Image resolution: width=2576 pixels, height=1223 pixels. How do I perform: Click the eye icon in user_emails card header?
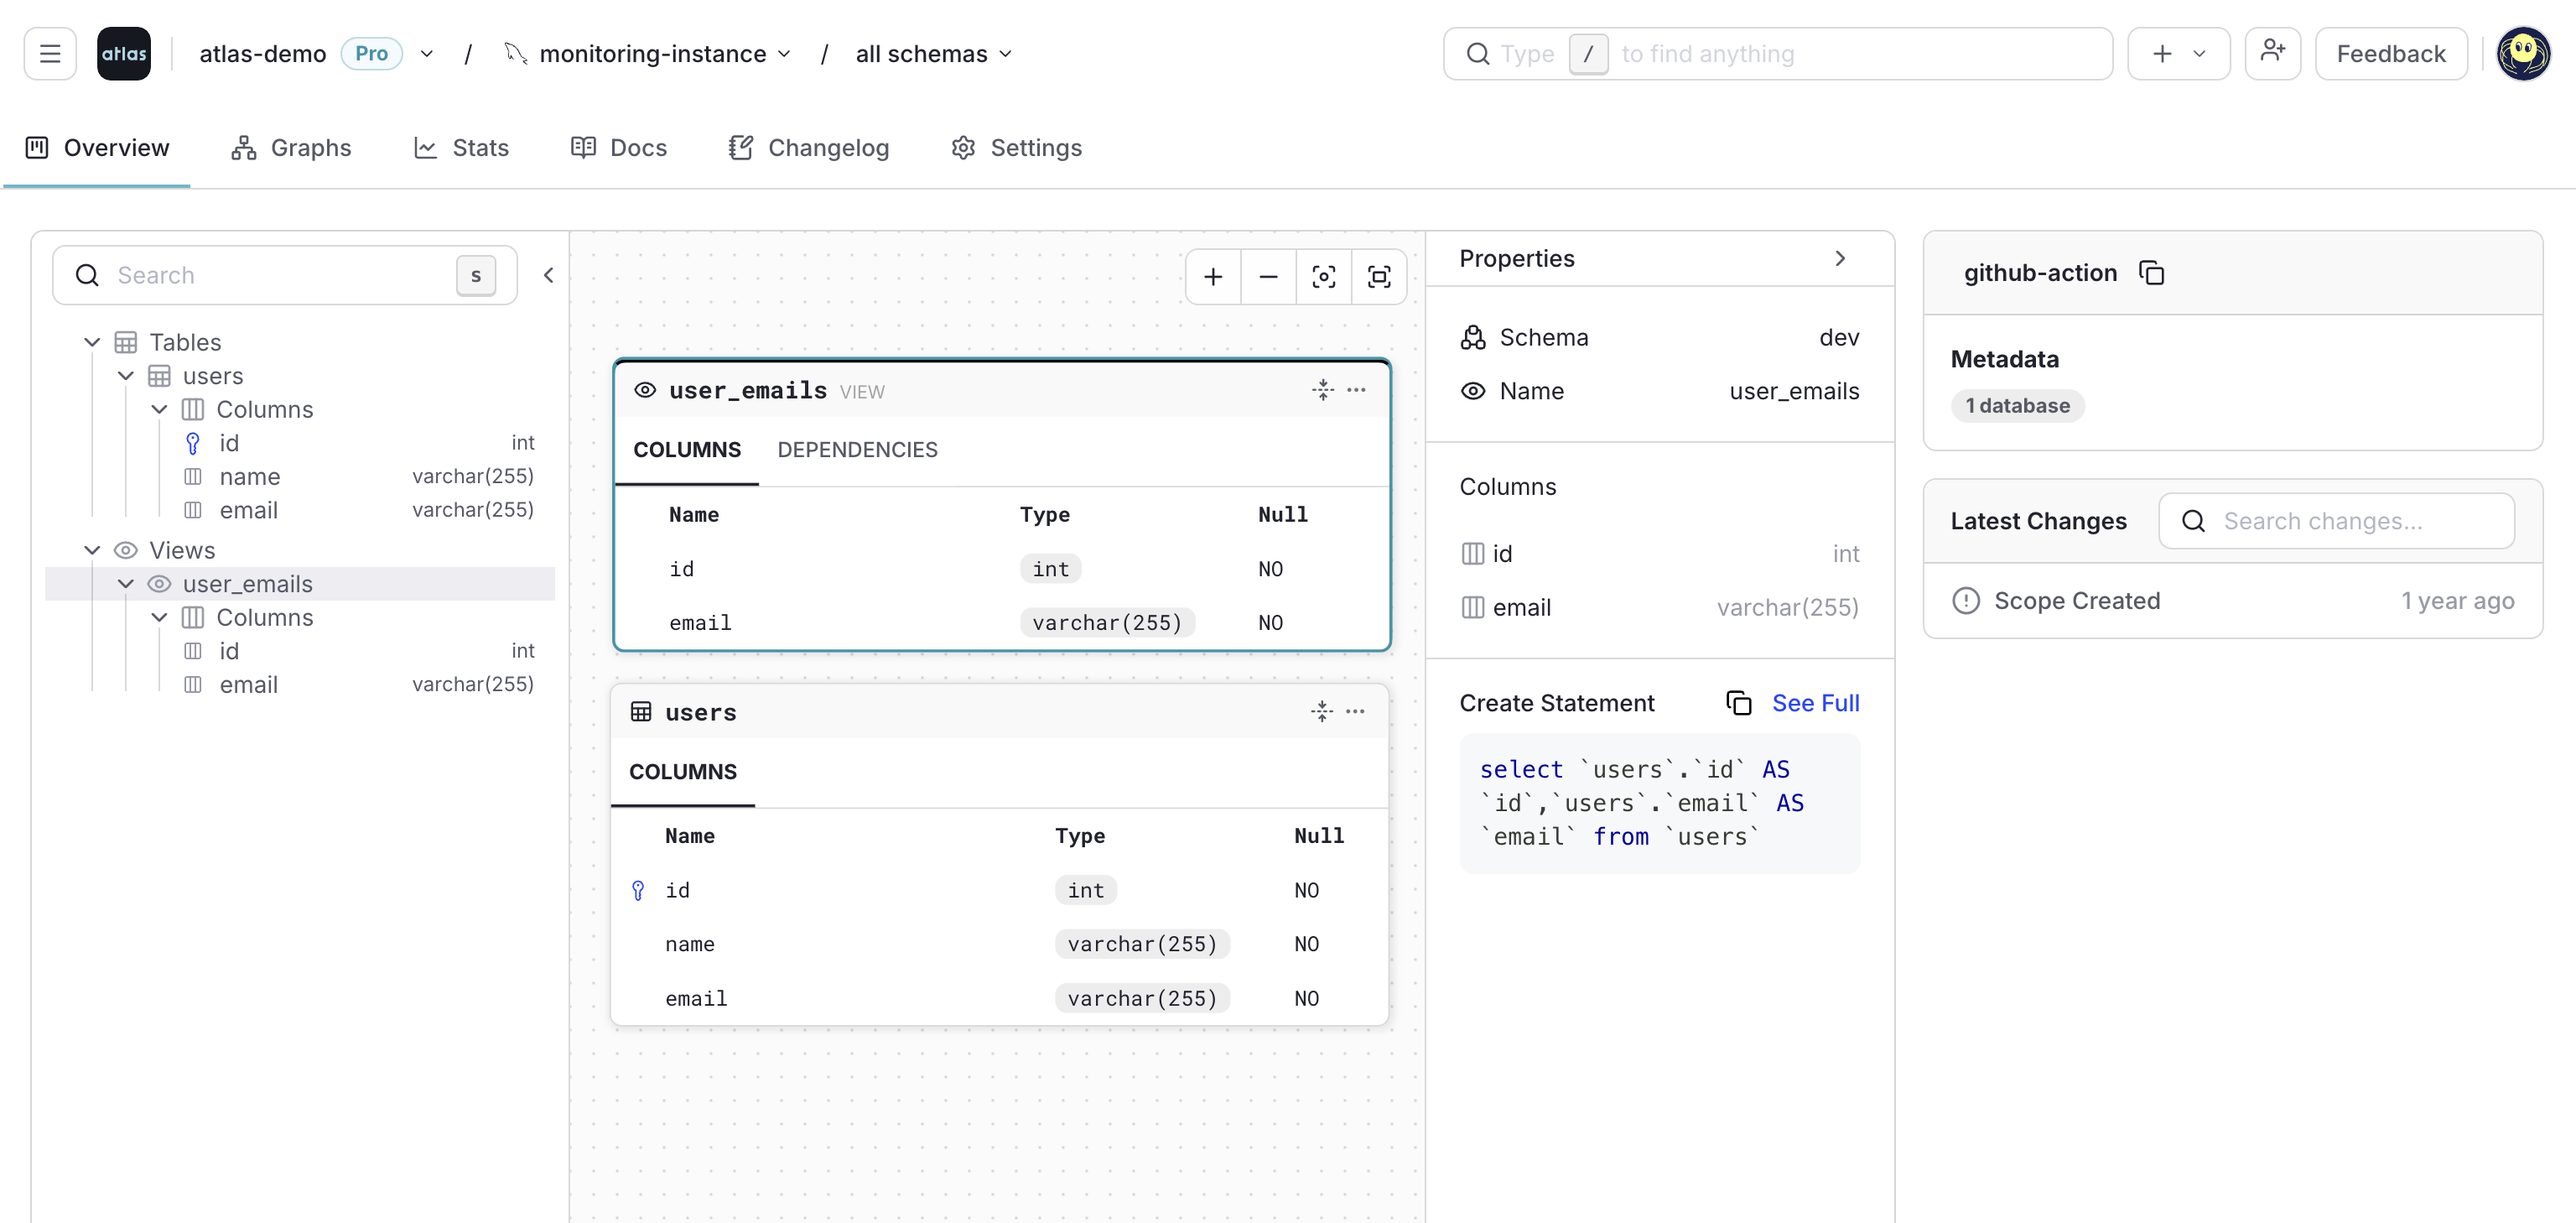[x=645, y=390]
